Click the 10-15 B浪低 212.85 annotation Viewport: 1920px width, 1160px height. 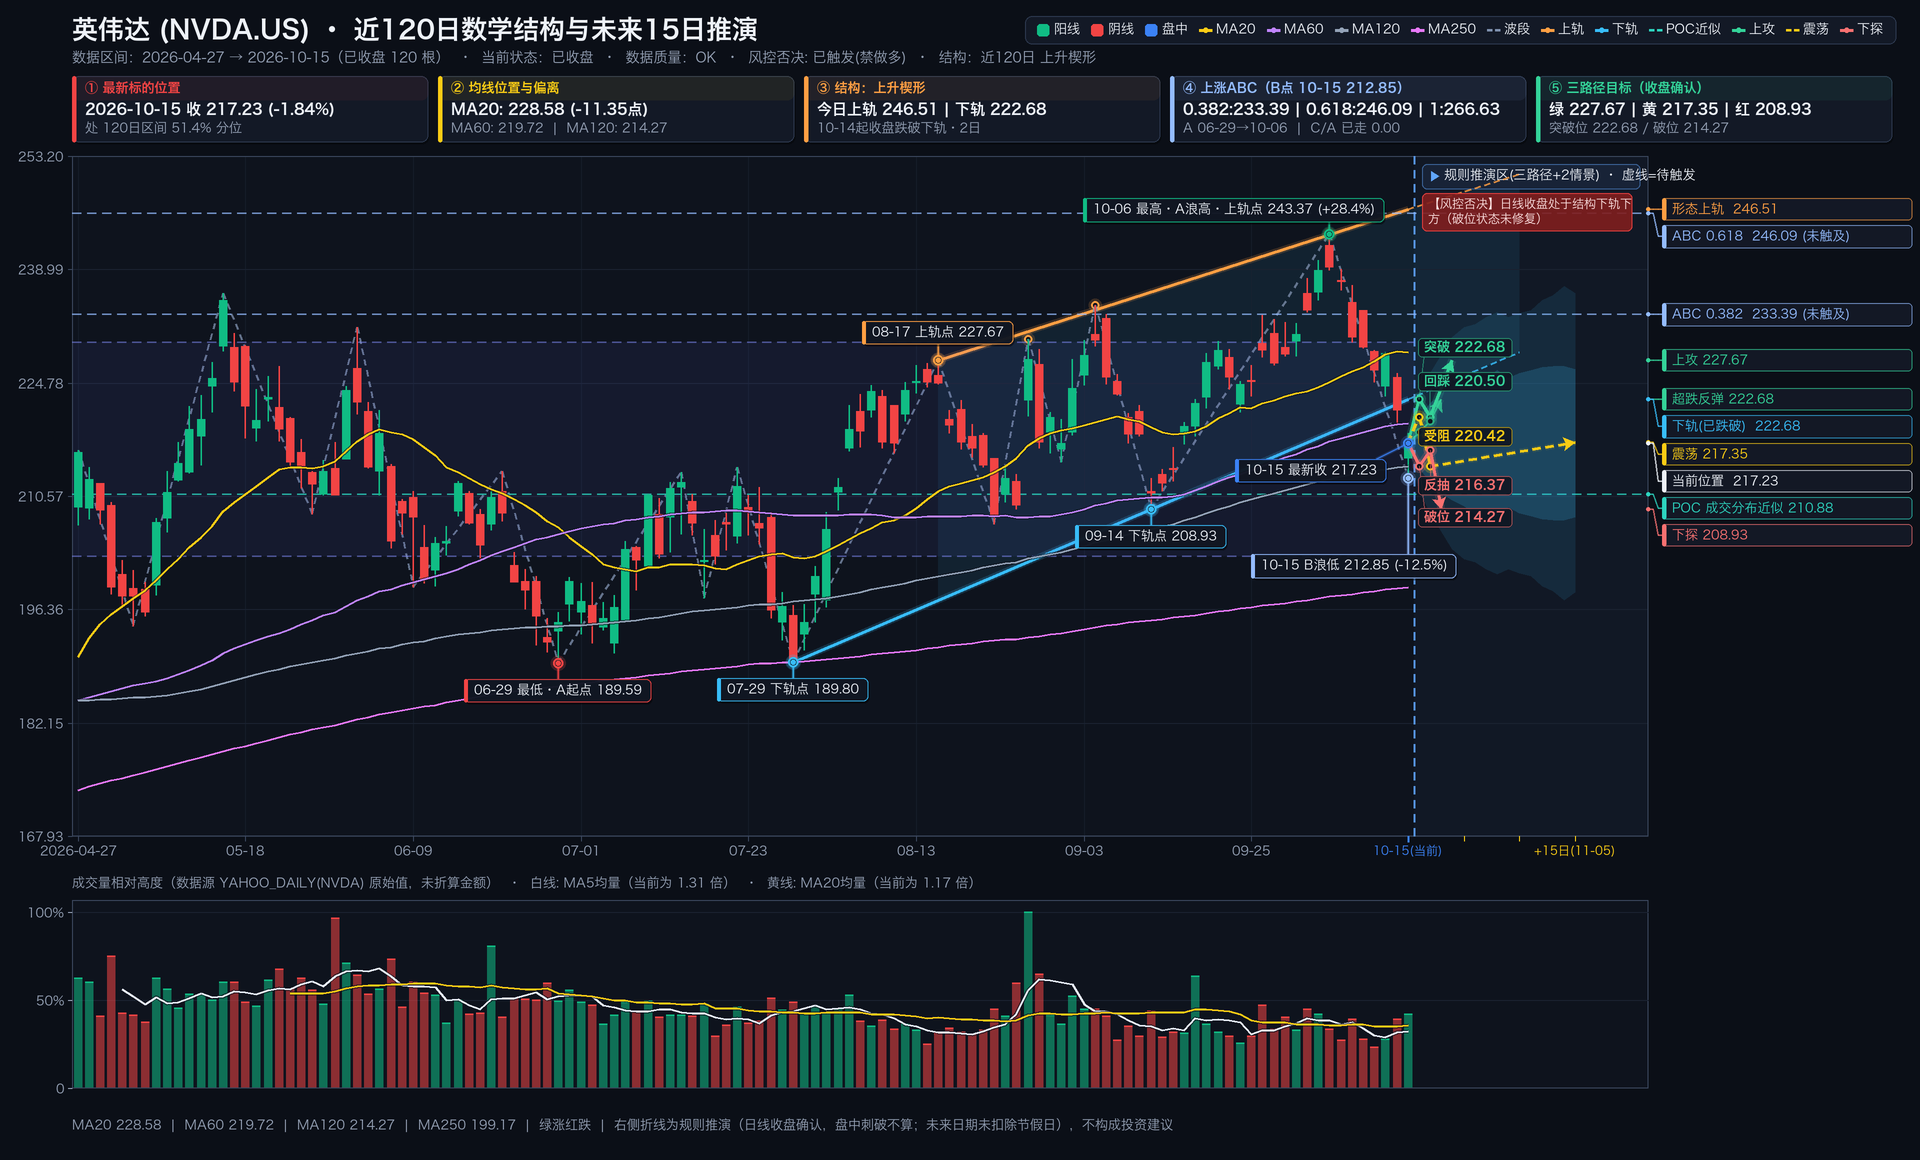click(x=1354, y=565)
